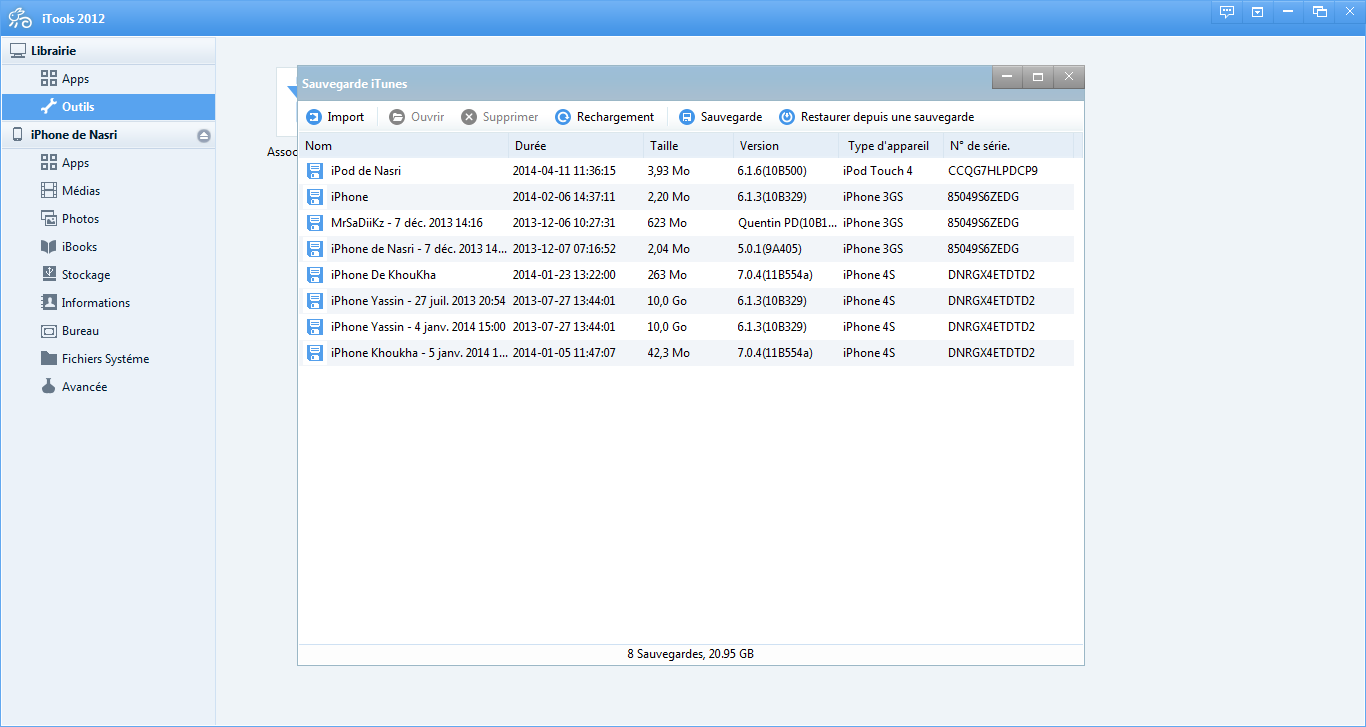Sort backups by the Durée column
The image size is (1366, 727).
pos(576,146)
